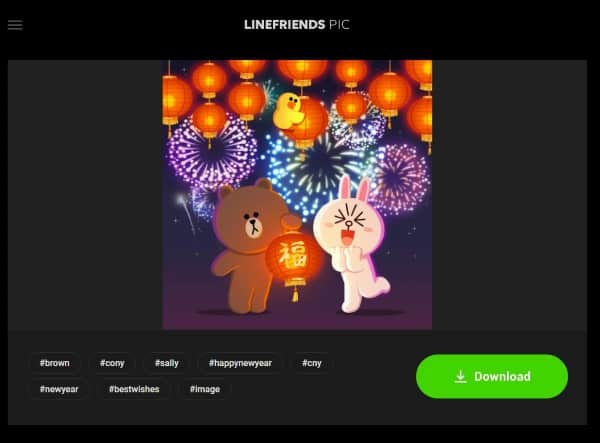Open the #newyear tag
The width and height of the screenshot is (600, 443).
[59, 389]
